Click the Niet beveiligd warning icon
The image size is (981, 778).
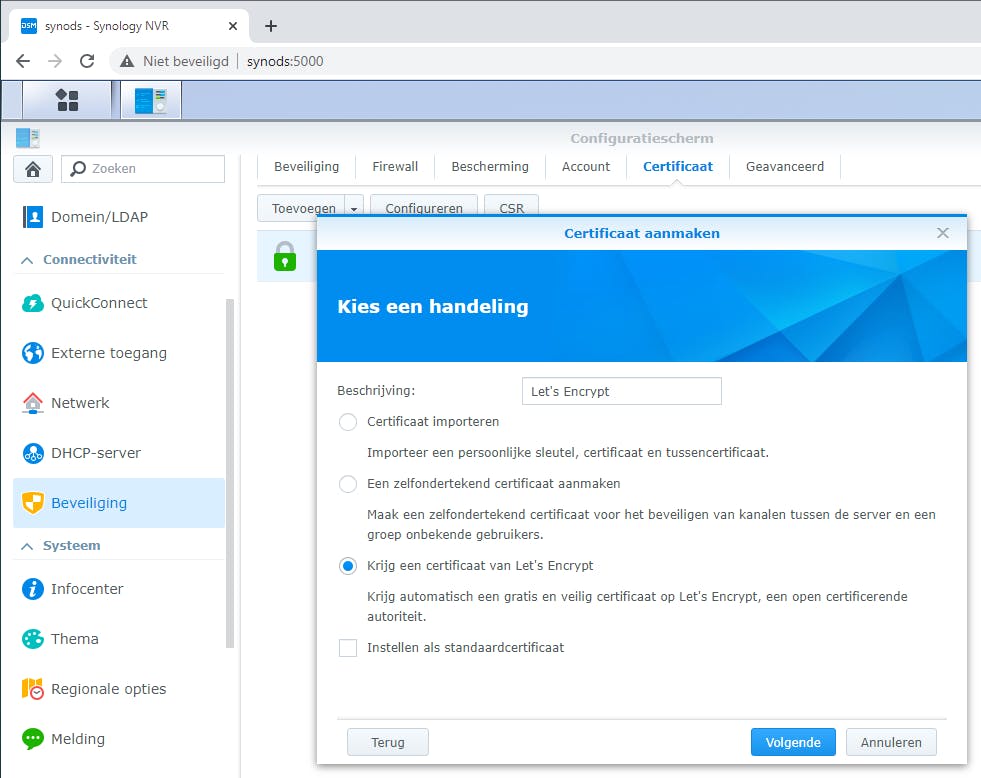(x=127, y=61)
